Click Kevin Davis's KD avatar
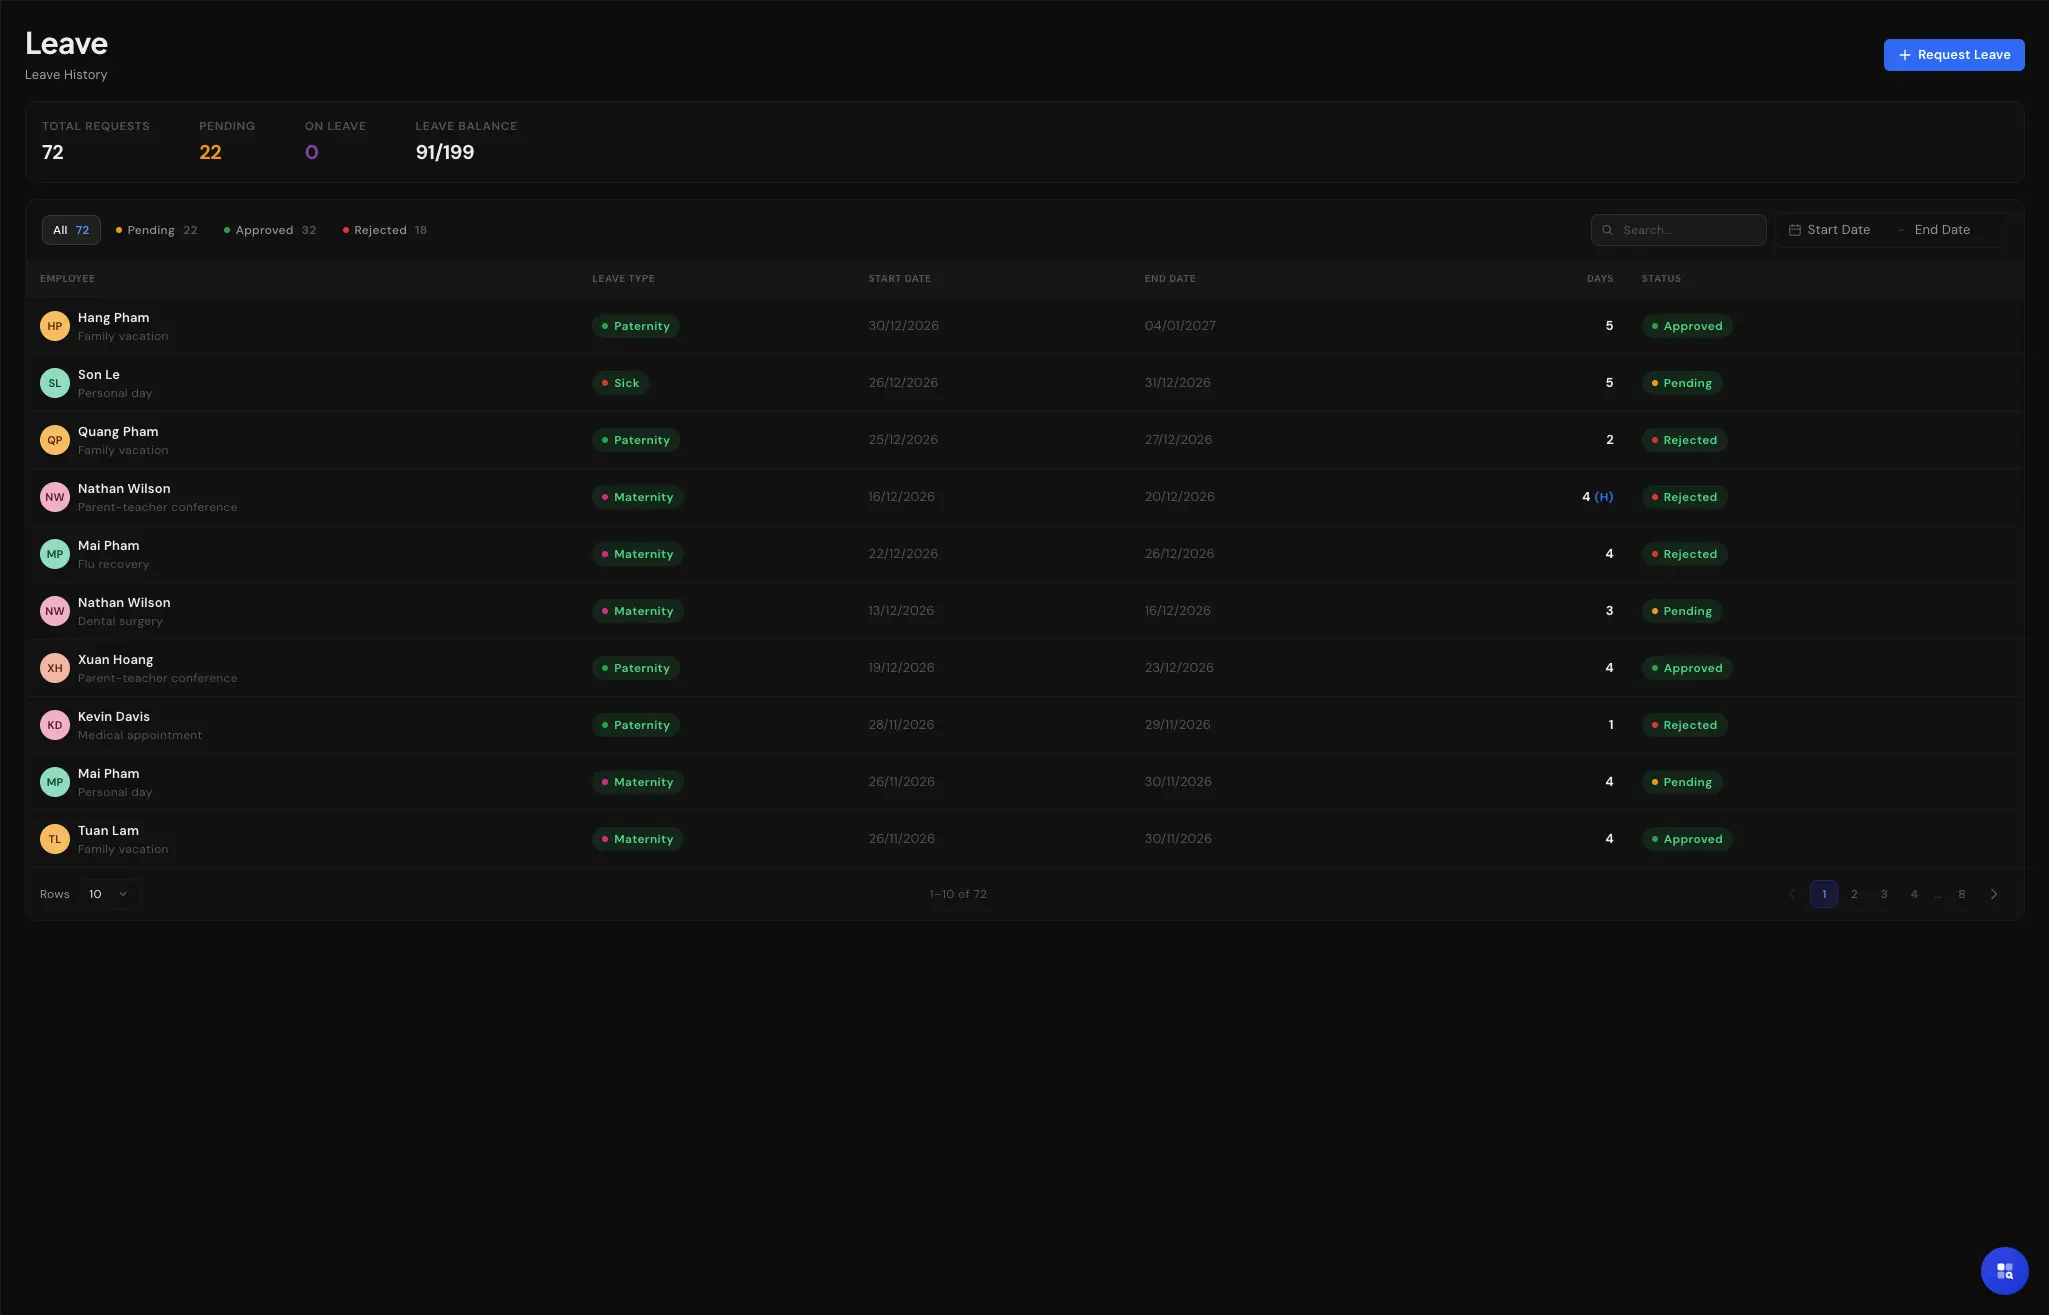This screenshot has height=1315, width=2049. [x=55, y=725]
